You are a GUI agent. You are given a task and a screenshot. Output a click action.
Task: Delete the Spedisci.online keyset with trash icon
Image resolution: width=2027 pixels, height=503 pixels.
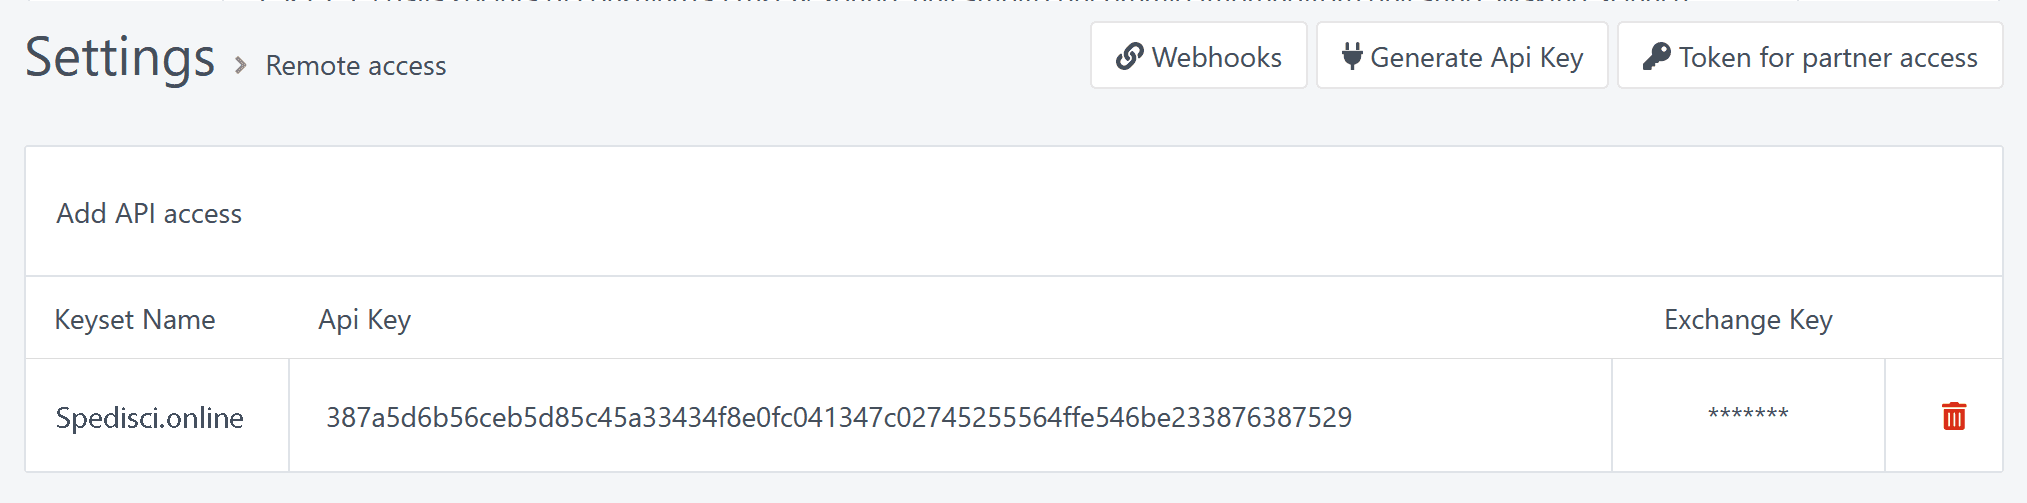tap(1953, 416)
